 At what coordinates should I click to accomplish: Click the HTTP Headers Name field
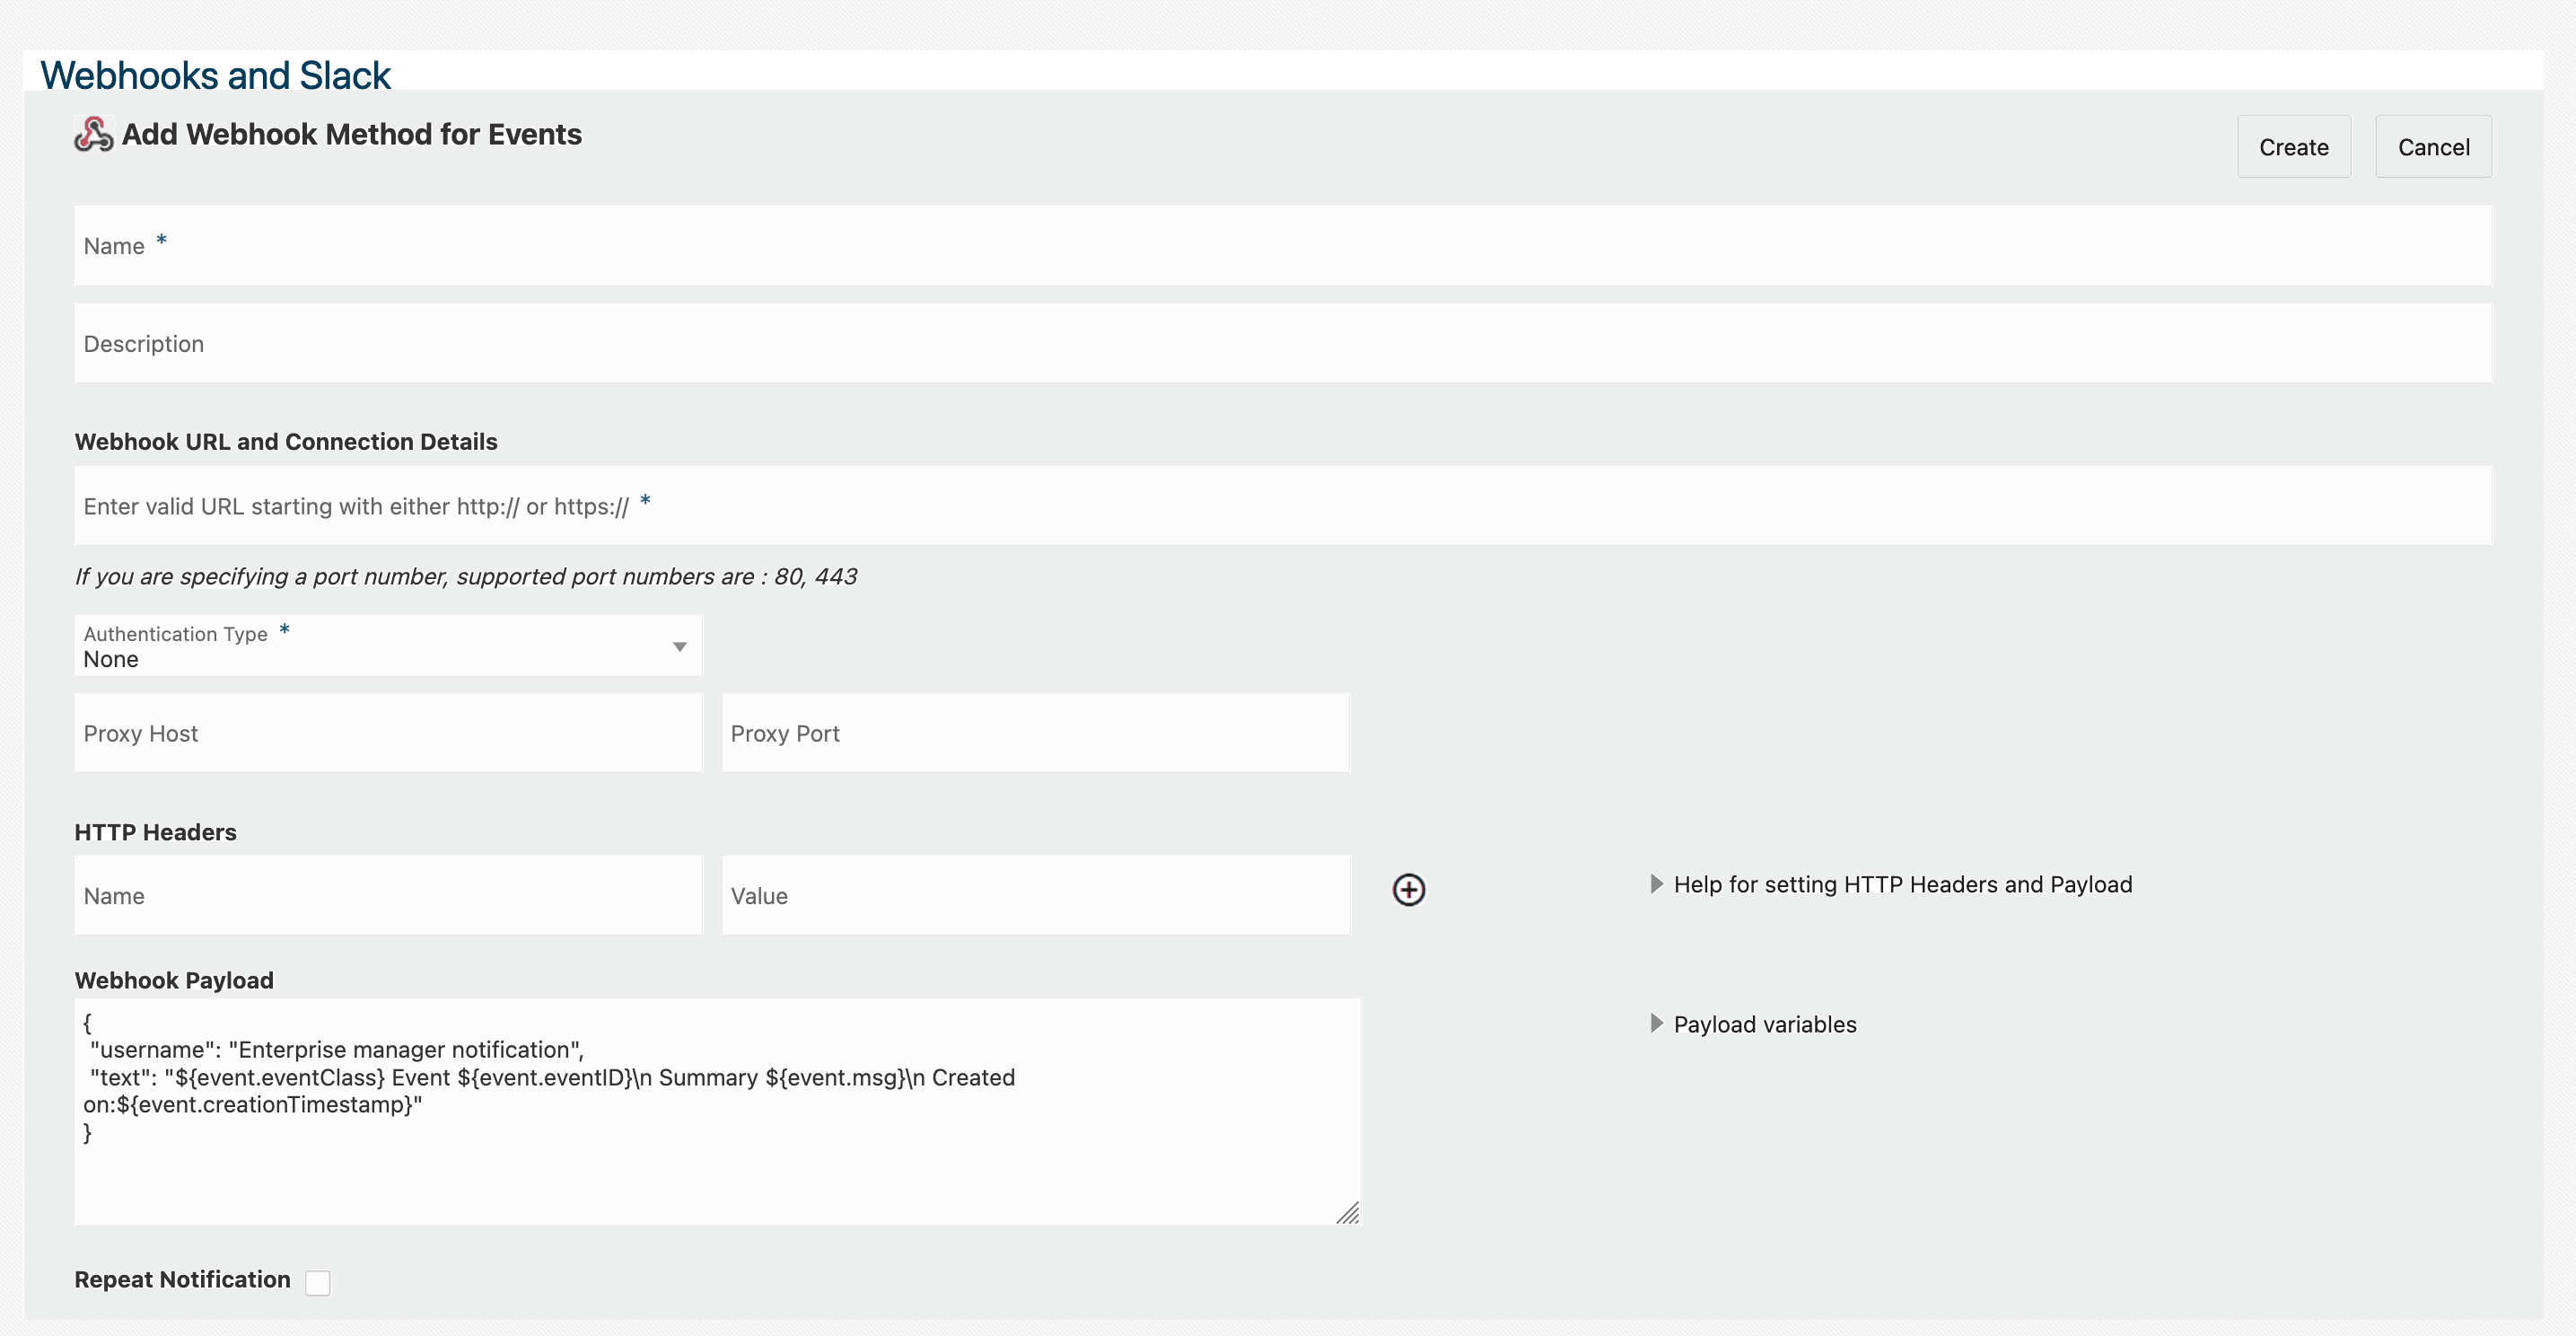[x=387, y=895]
